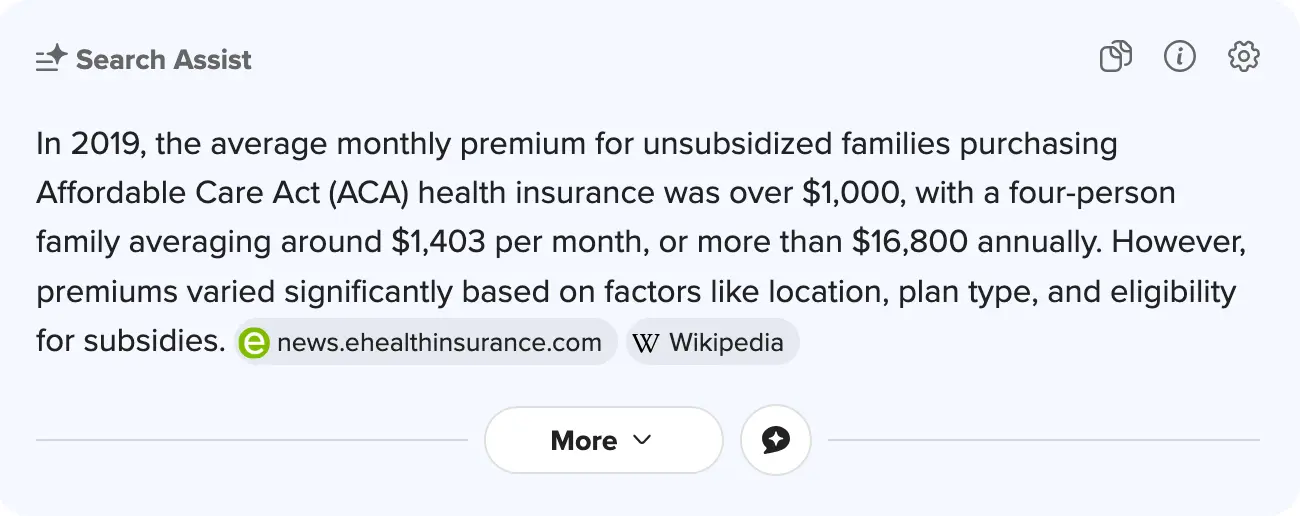Open the news.ehealthinsurance.com source
The width and height of the screenshot is (1300, 516).
(x=439, y=343)
